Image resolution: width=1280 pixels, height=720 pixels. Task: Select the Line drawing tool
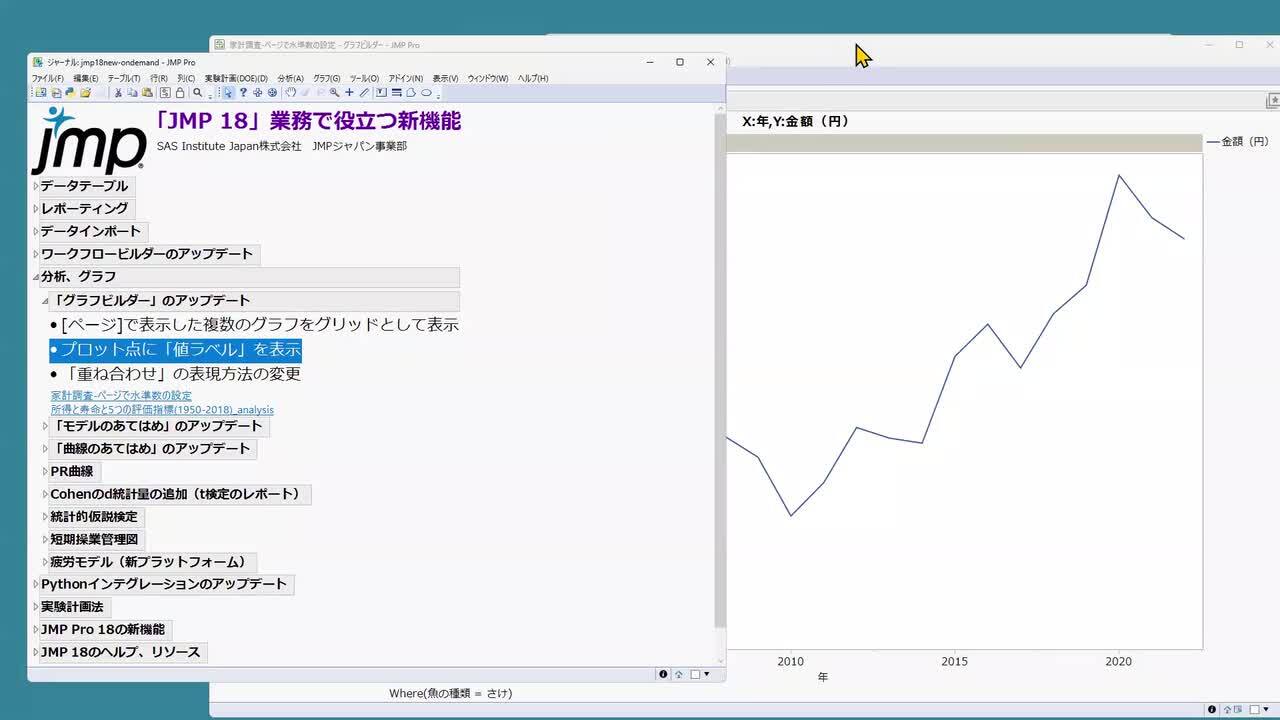(364, 92)
